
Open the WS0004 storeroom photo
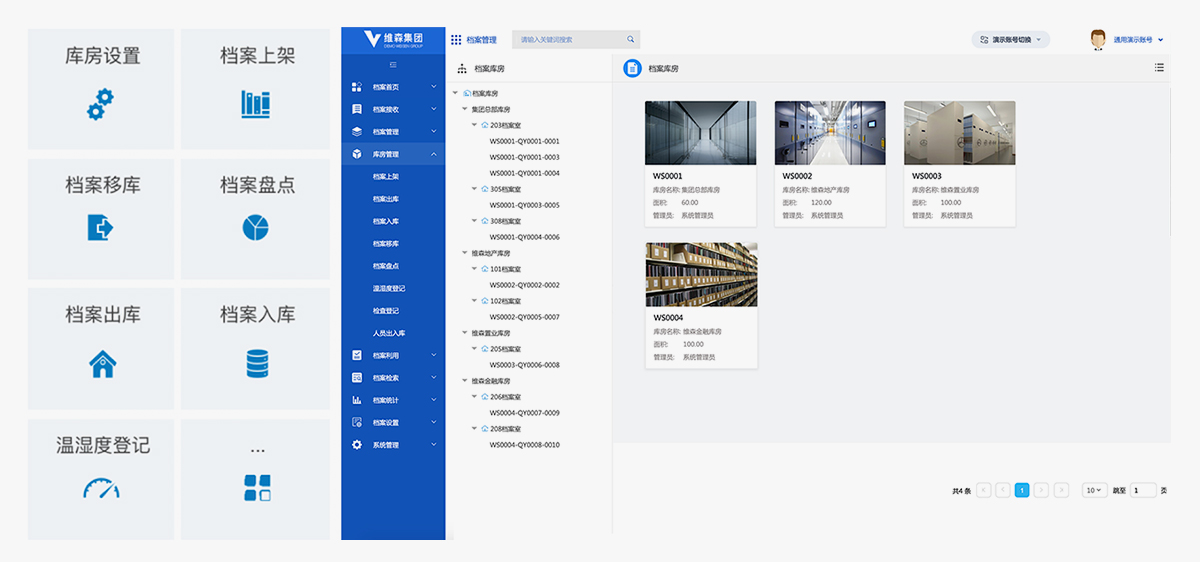pyautogui.click(x=701, y=274)
